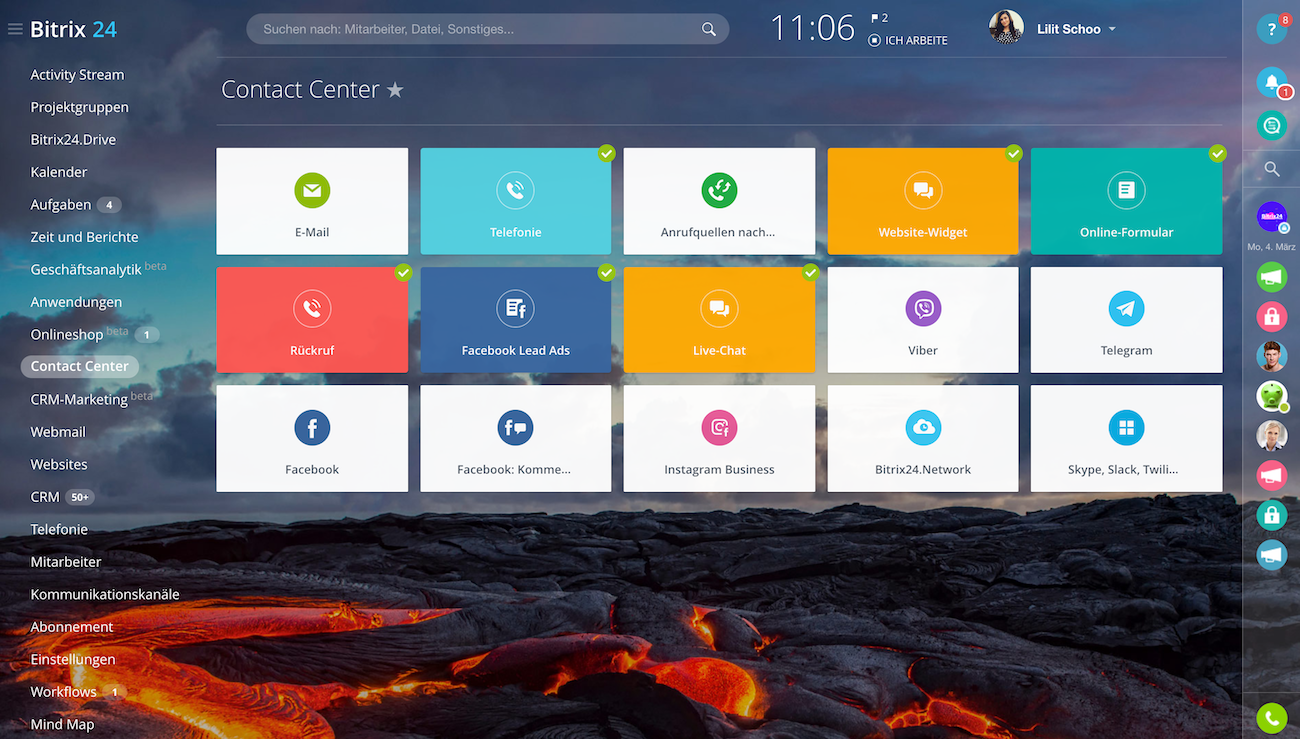
Task: Open the green chat messenger icon
Action: click(1272, 125)
